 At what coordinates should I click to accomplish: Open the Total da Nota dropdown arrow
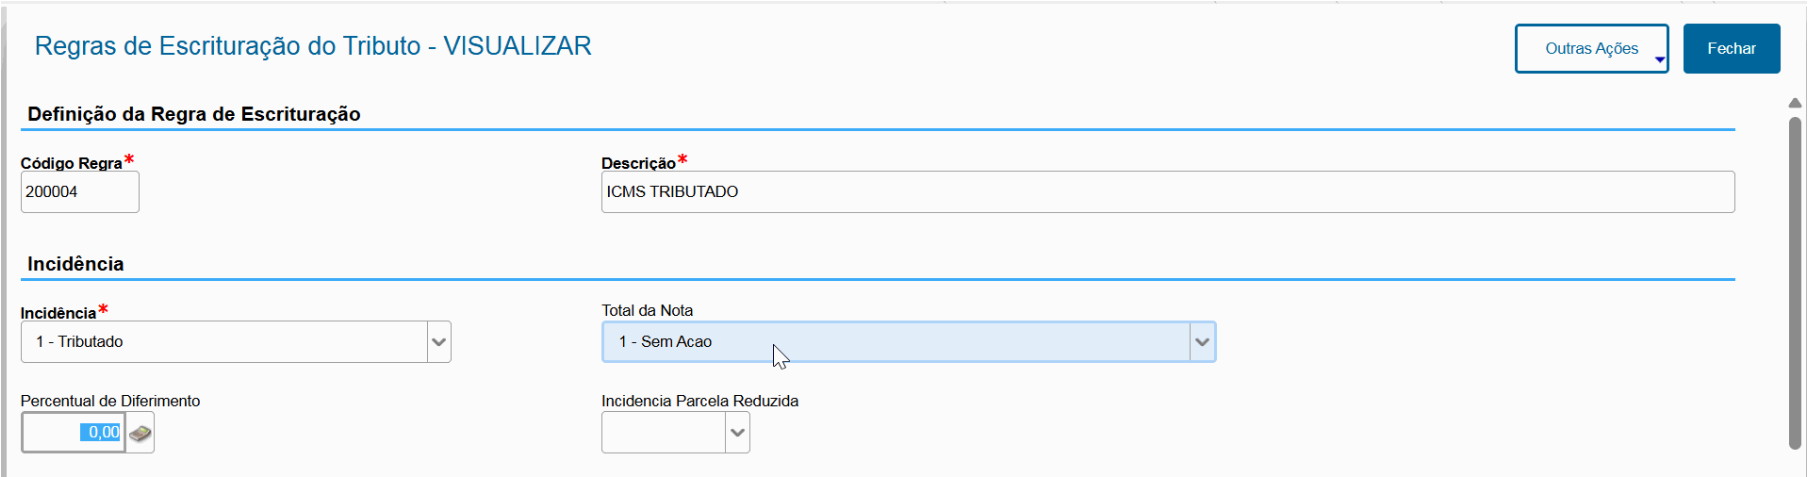click(x=1202, y=342)
